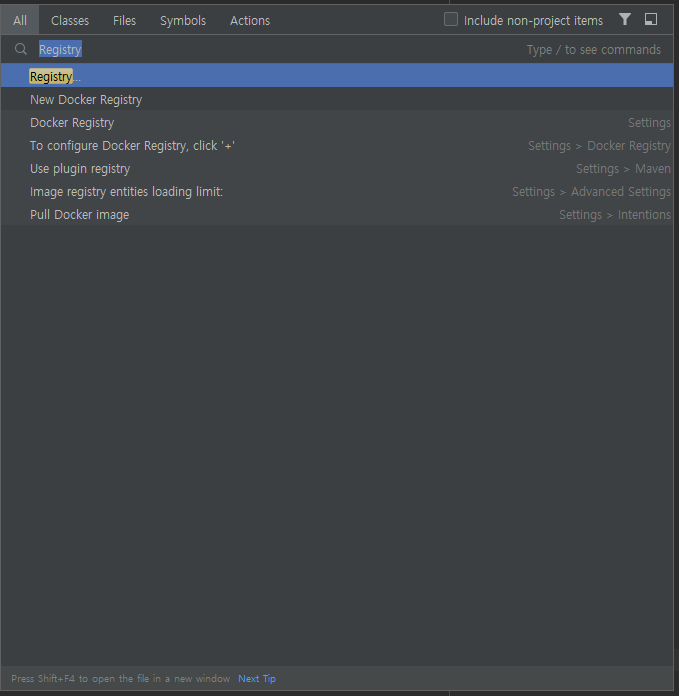679x696 pixels.
Task: Open the Files tab
Action: point(124,20)
